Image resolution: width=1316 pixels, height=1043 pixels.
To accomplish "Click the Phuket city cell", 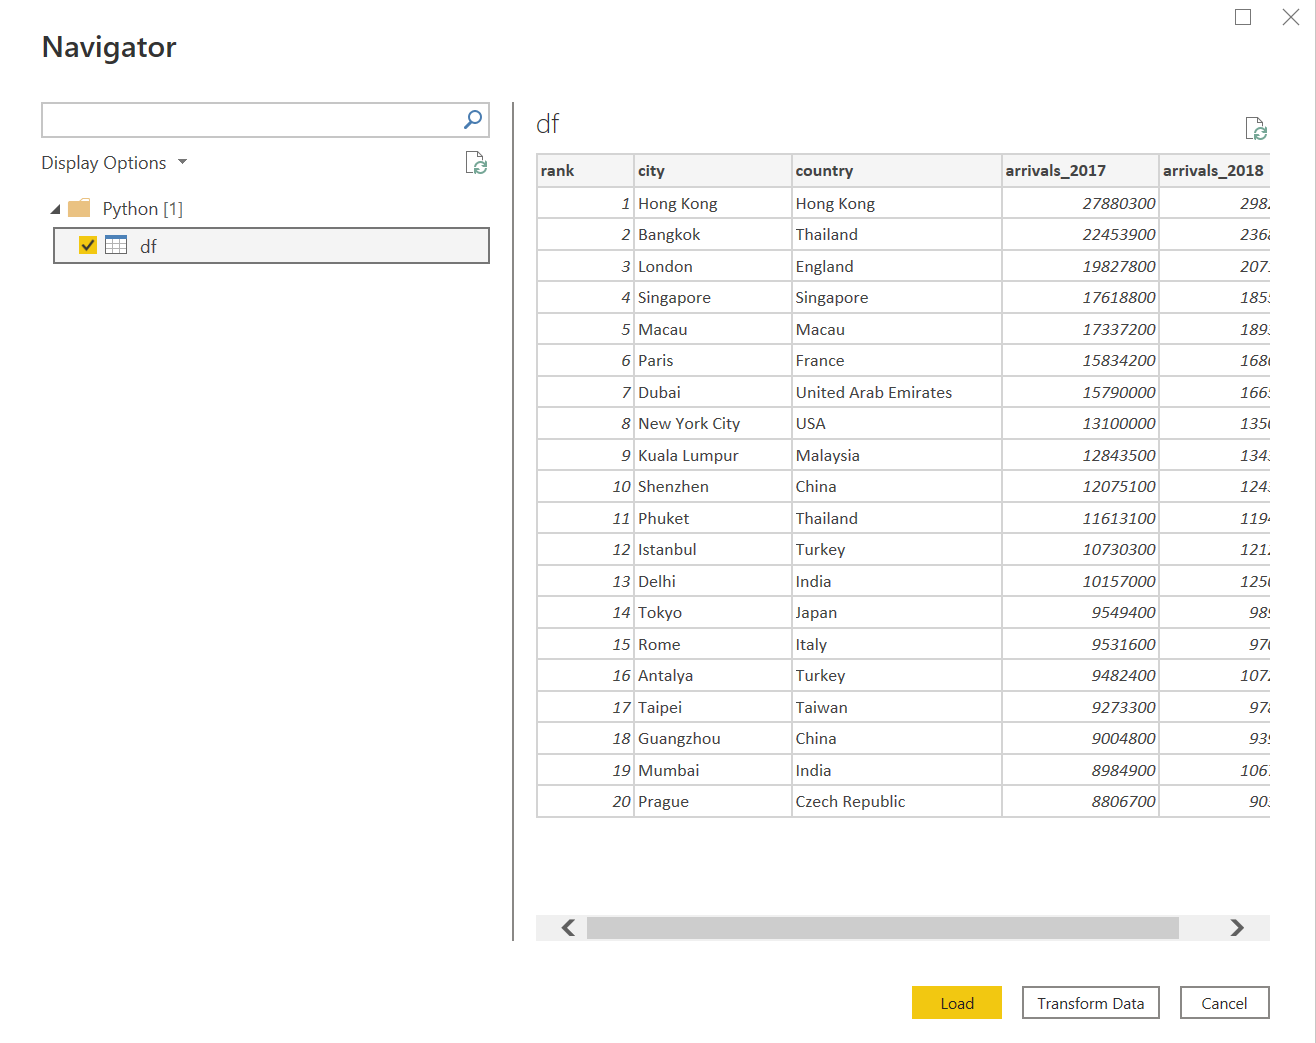I will tap(713, 518).
